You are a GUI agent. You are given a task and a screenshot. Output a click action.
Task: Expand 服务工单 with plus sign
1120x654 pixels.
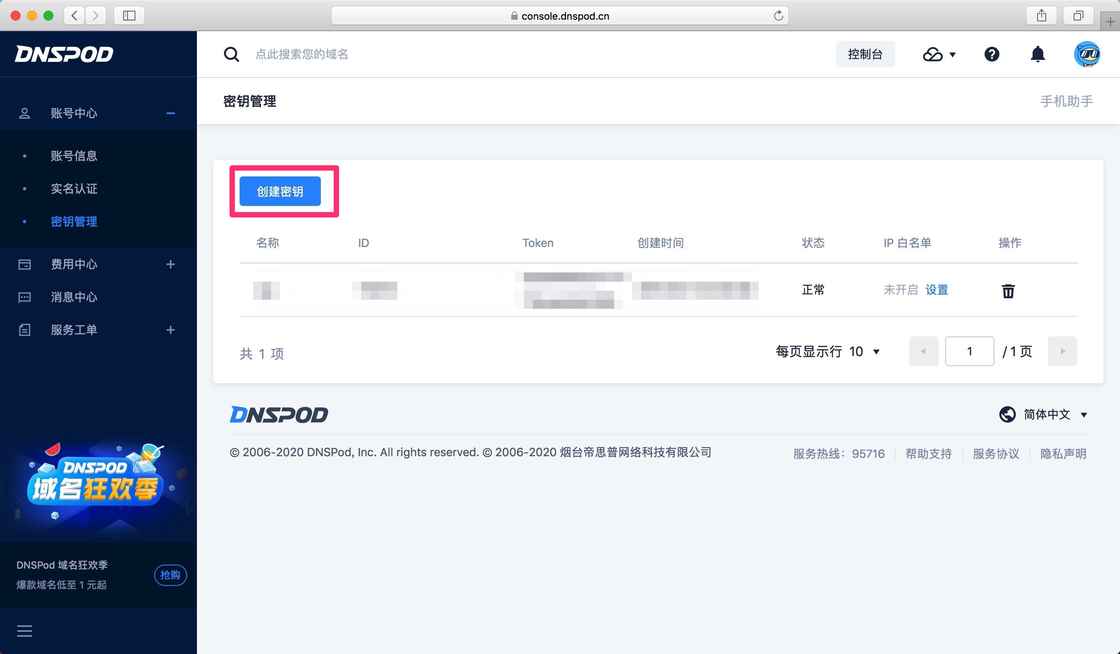click(x=170, y=330)
